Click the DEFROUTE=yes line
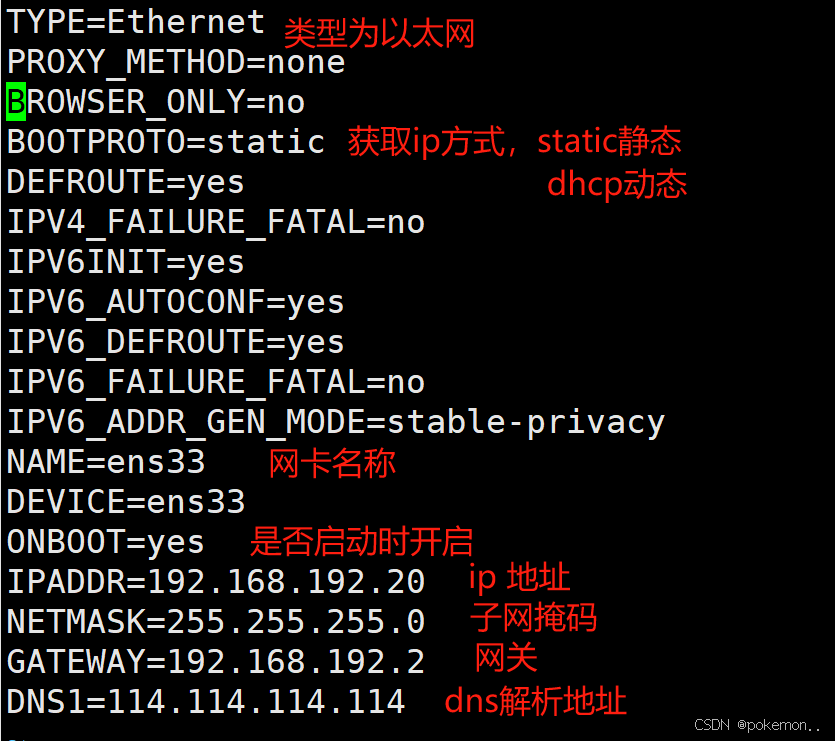 tap(126, 183)
